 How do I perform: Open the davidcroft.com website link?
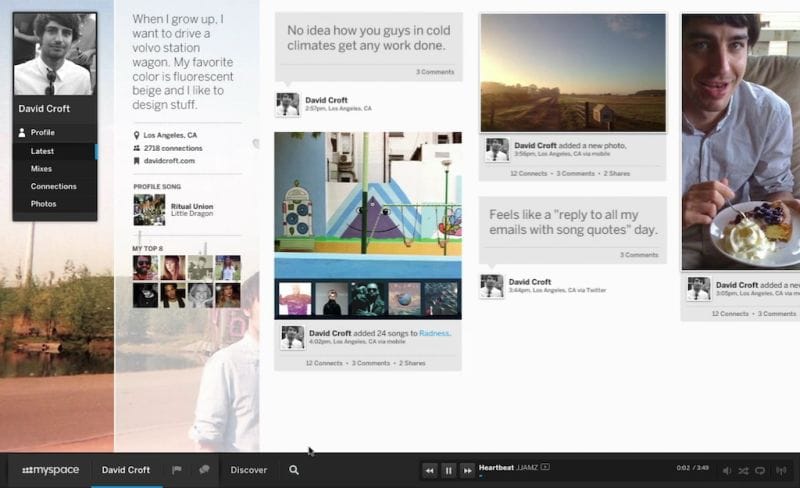pos(168,160)
